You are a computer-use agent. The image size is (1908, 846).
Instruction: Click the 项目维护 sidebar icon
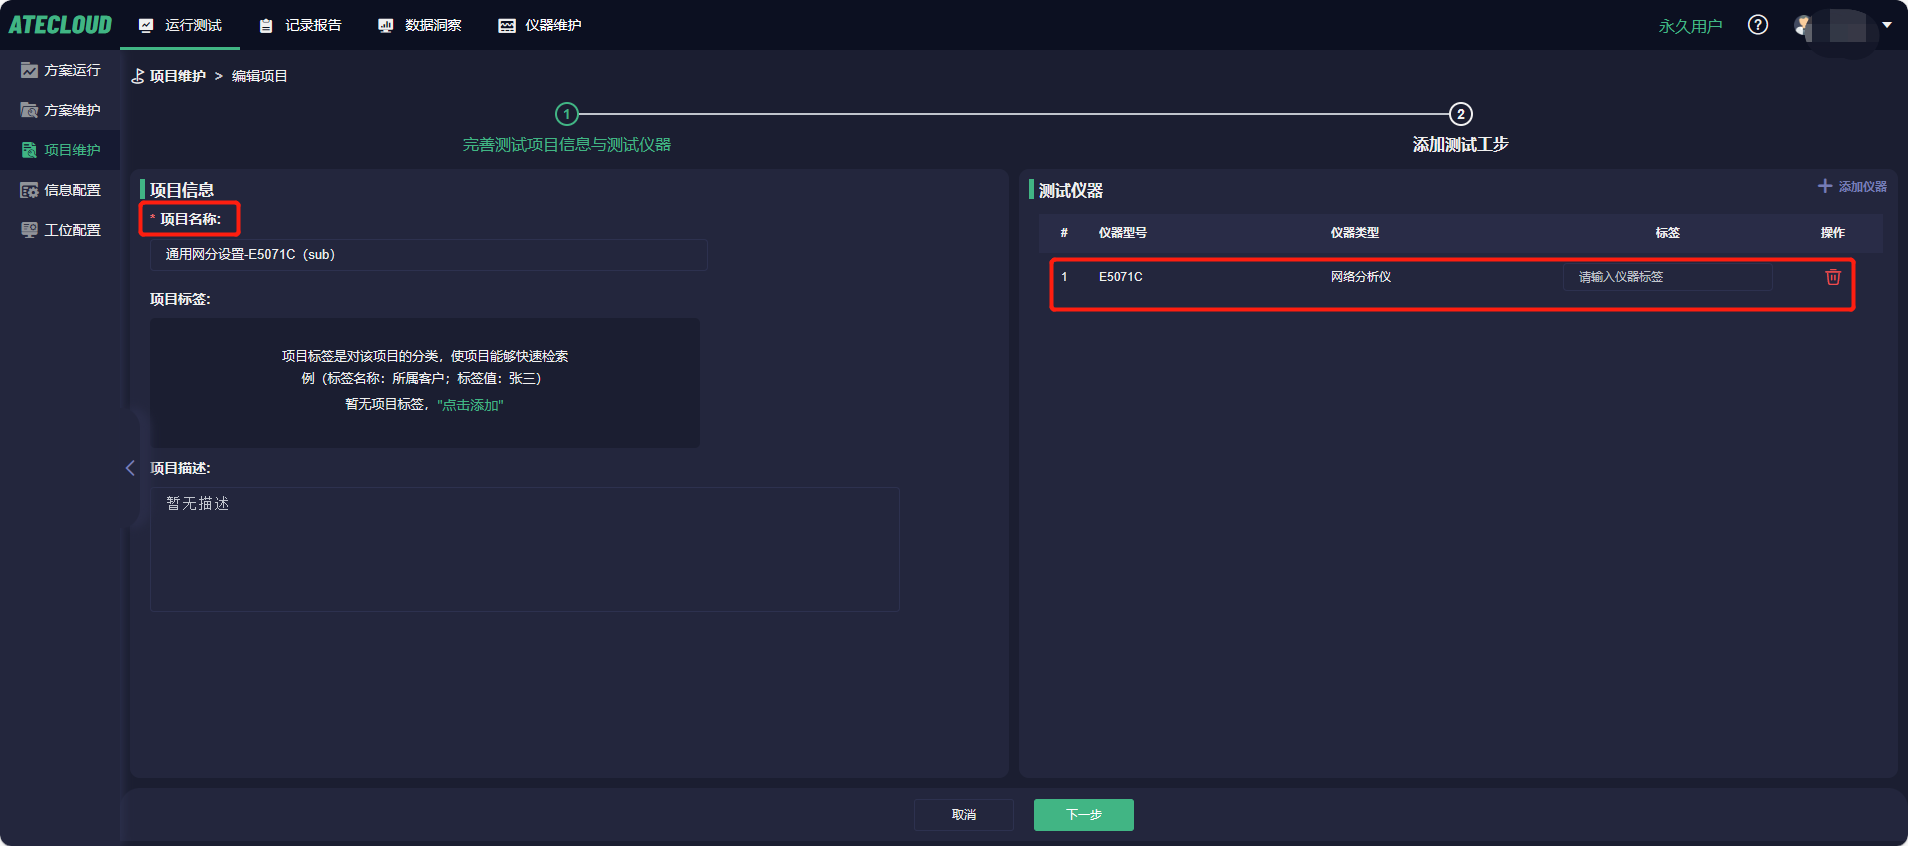(x=29, y=150)
